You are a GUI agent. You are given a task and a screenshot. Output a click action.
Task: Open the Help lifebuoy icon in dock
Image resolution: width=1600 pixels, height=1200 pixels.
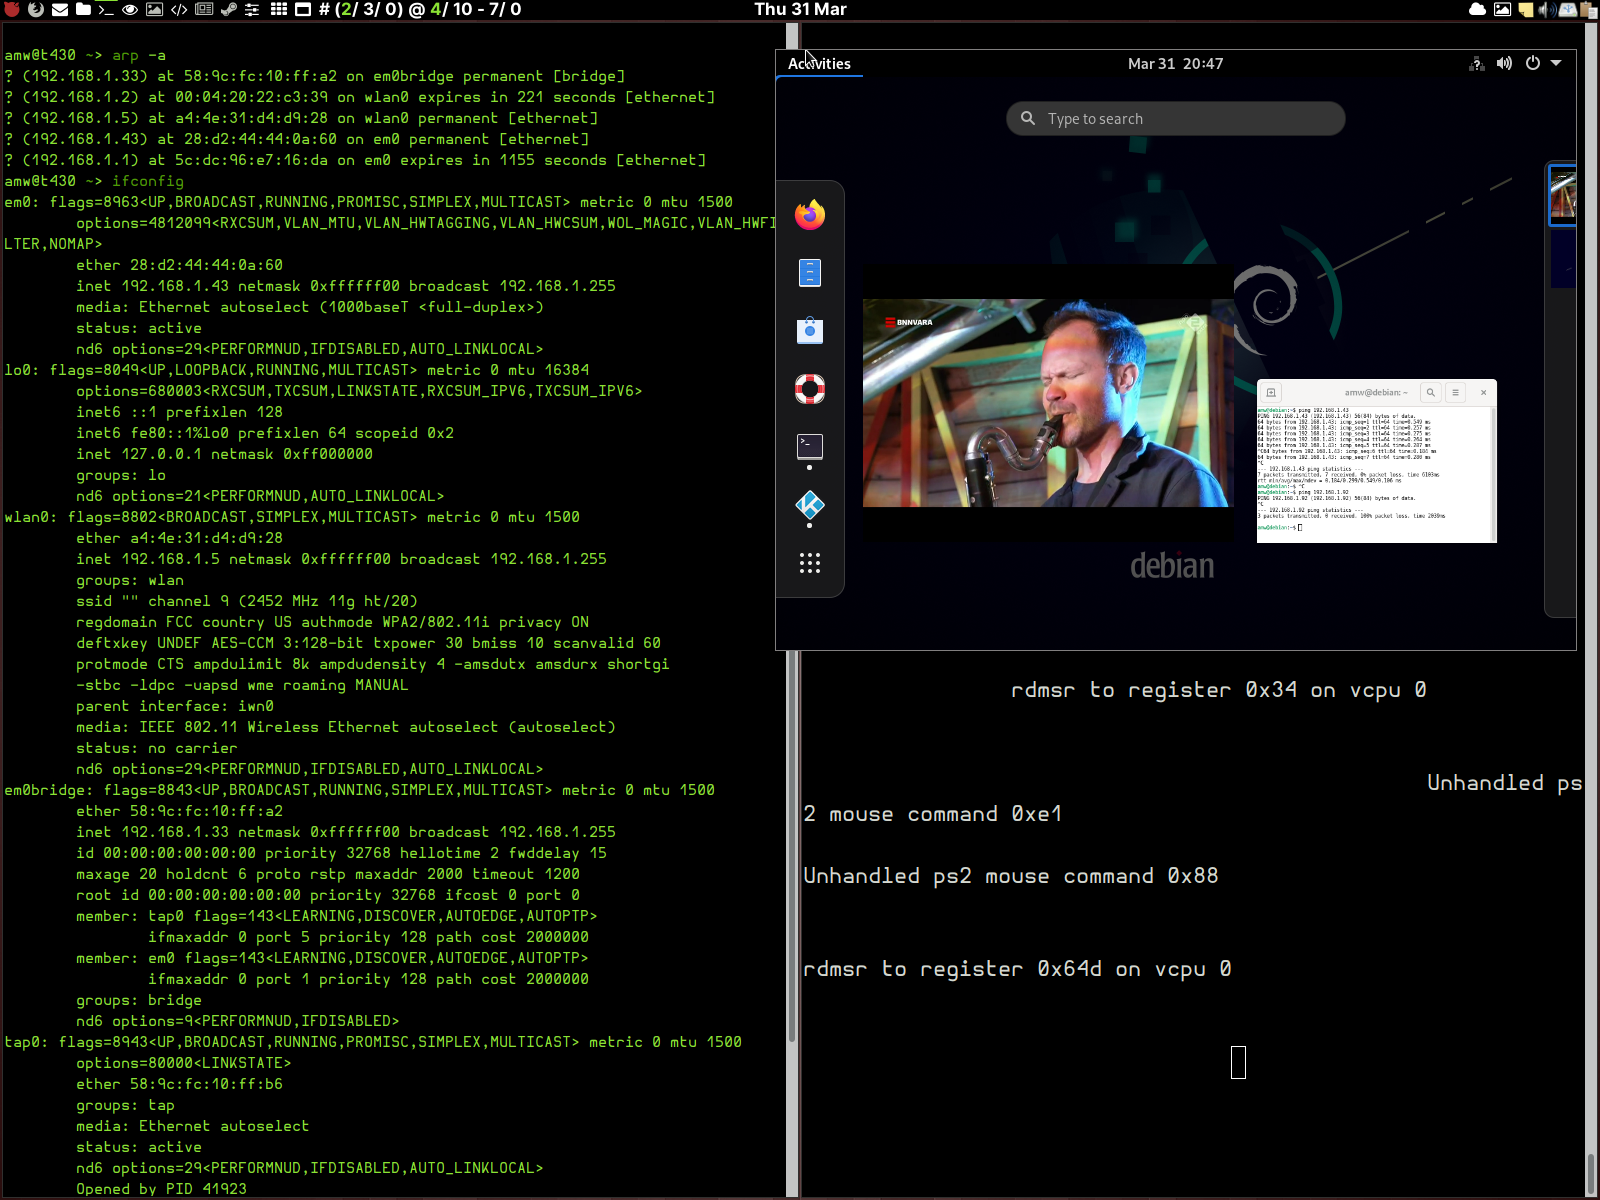(809, 388)
